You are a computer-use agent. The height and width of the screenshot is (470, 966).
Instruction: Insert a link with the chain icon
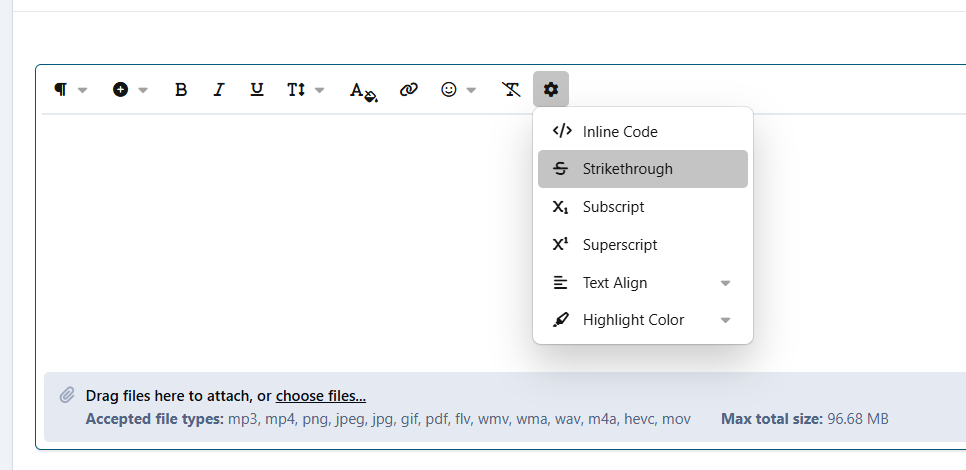(x=408, y=90)
